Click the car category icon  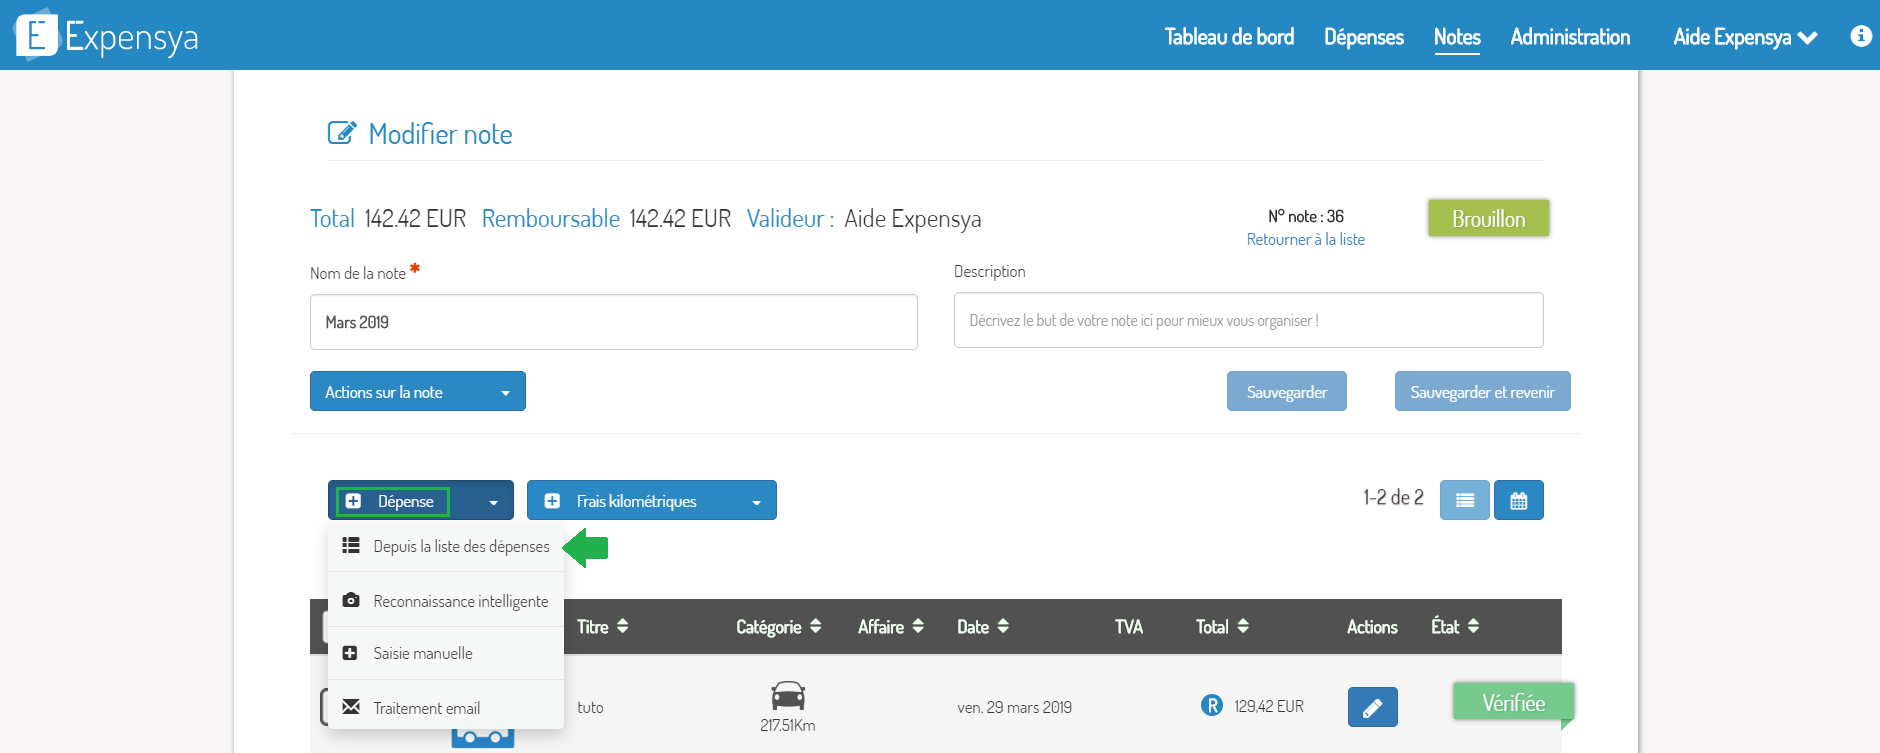coord(788,695)
